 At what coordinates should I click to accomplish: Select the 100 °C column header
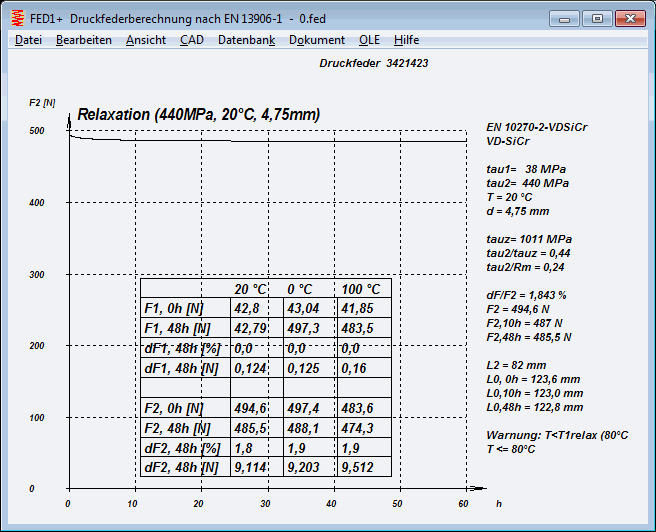(x=361, y=289)
